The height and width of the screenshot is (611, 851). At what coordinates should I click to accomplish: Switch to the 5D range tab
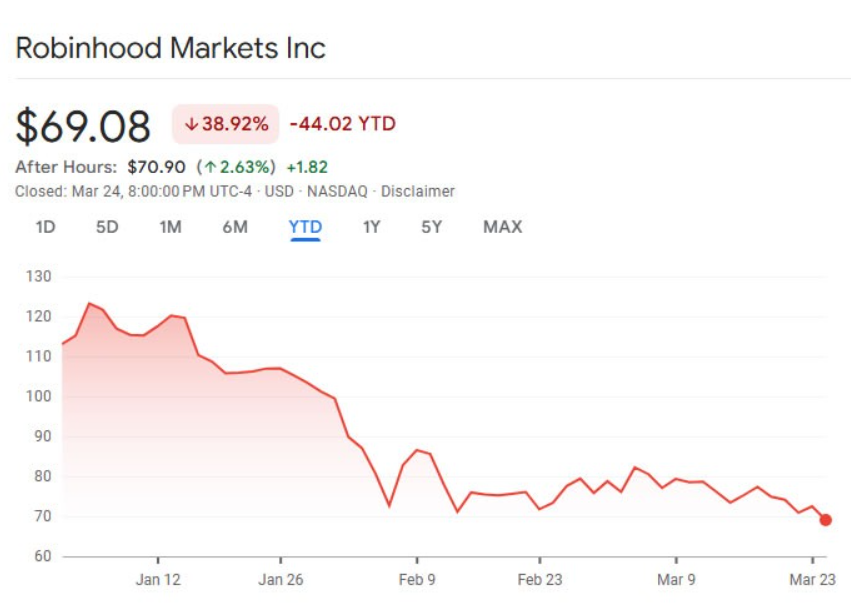(107, 227)
